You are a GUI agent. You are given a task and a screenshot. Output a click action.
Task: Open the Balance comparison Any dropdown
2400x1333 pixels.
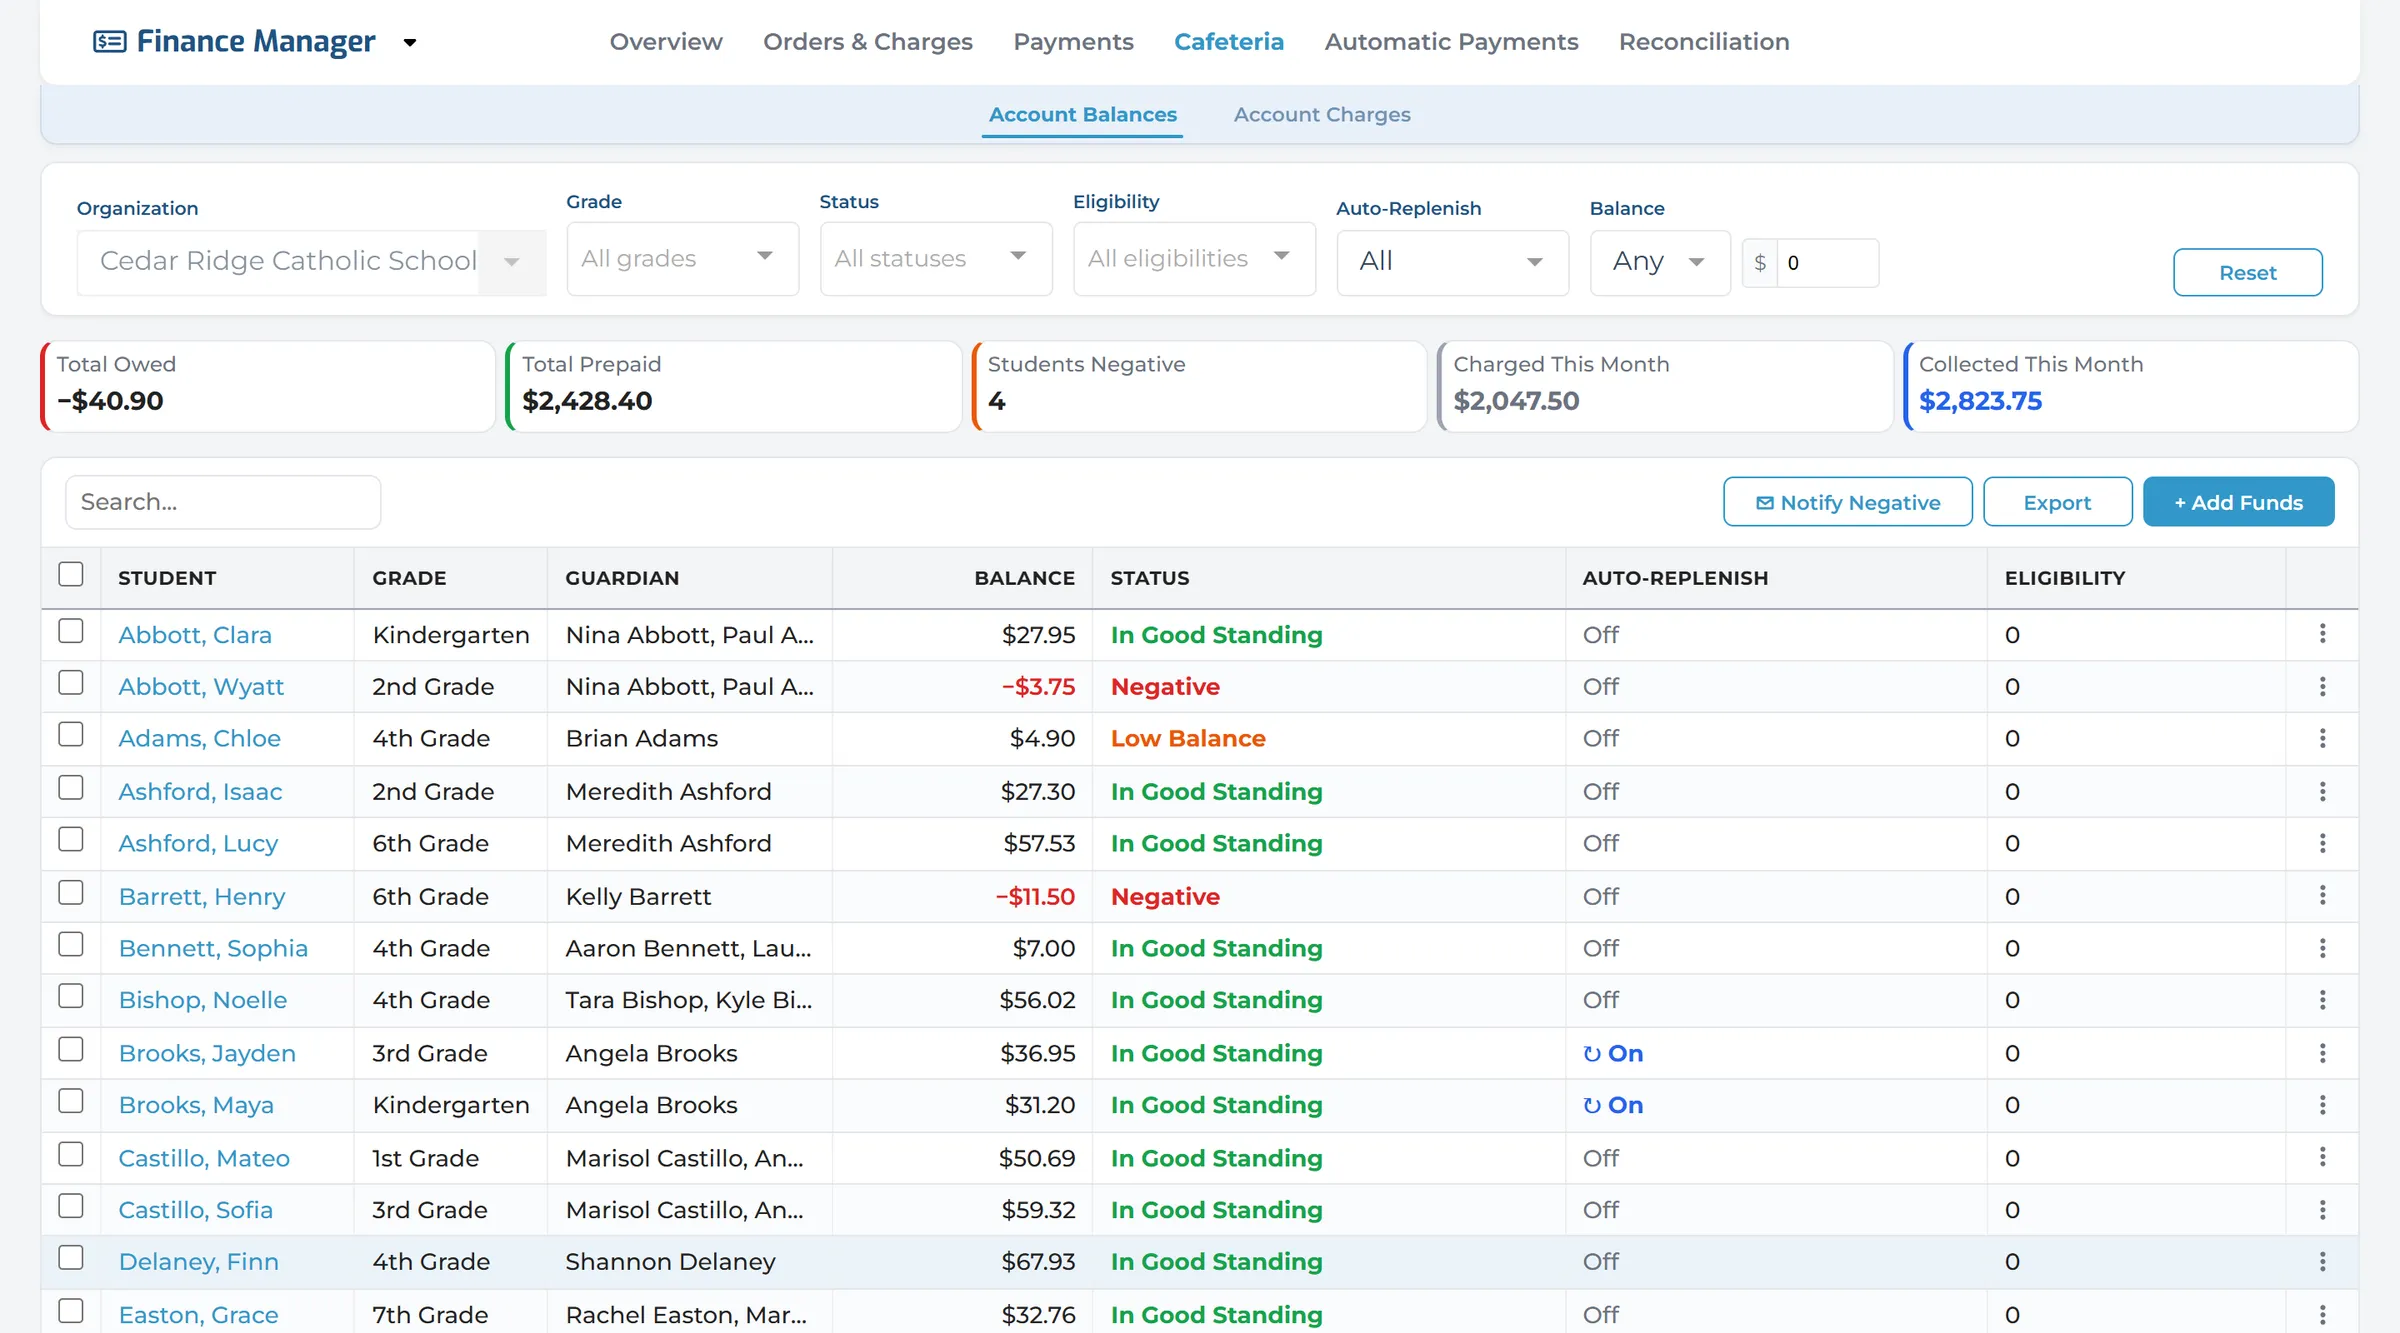click(1660, 262)
